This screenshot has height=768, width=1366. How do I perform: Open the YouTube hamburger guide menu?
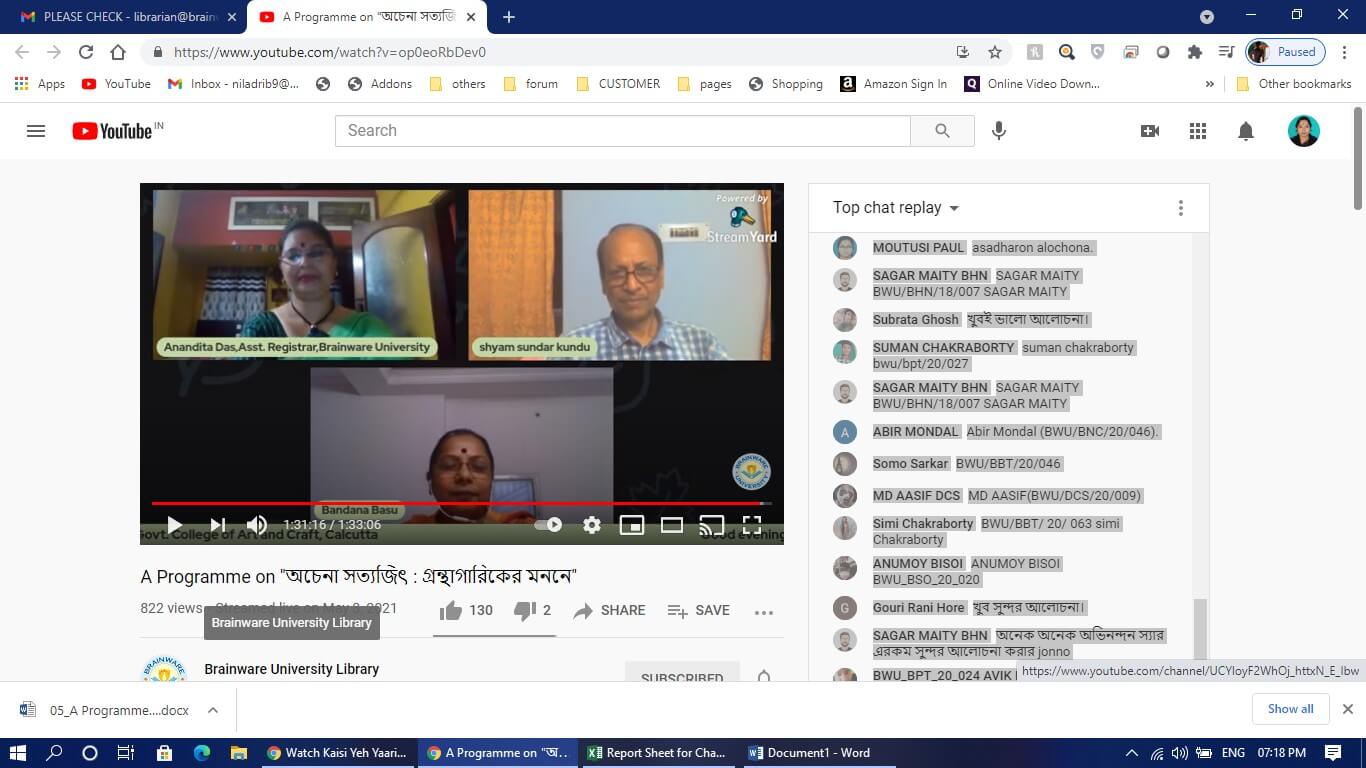tap(36, 131)
